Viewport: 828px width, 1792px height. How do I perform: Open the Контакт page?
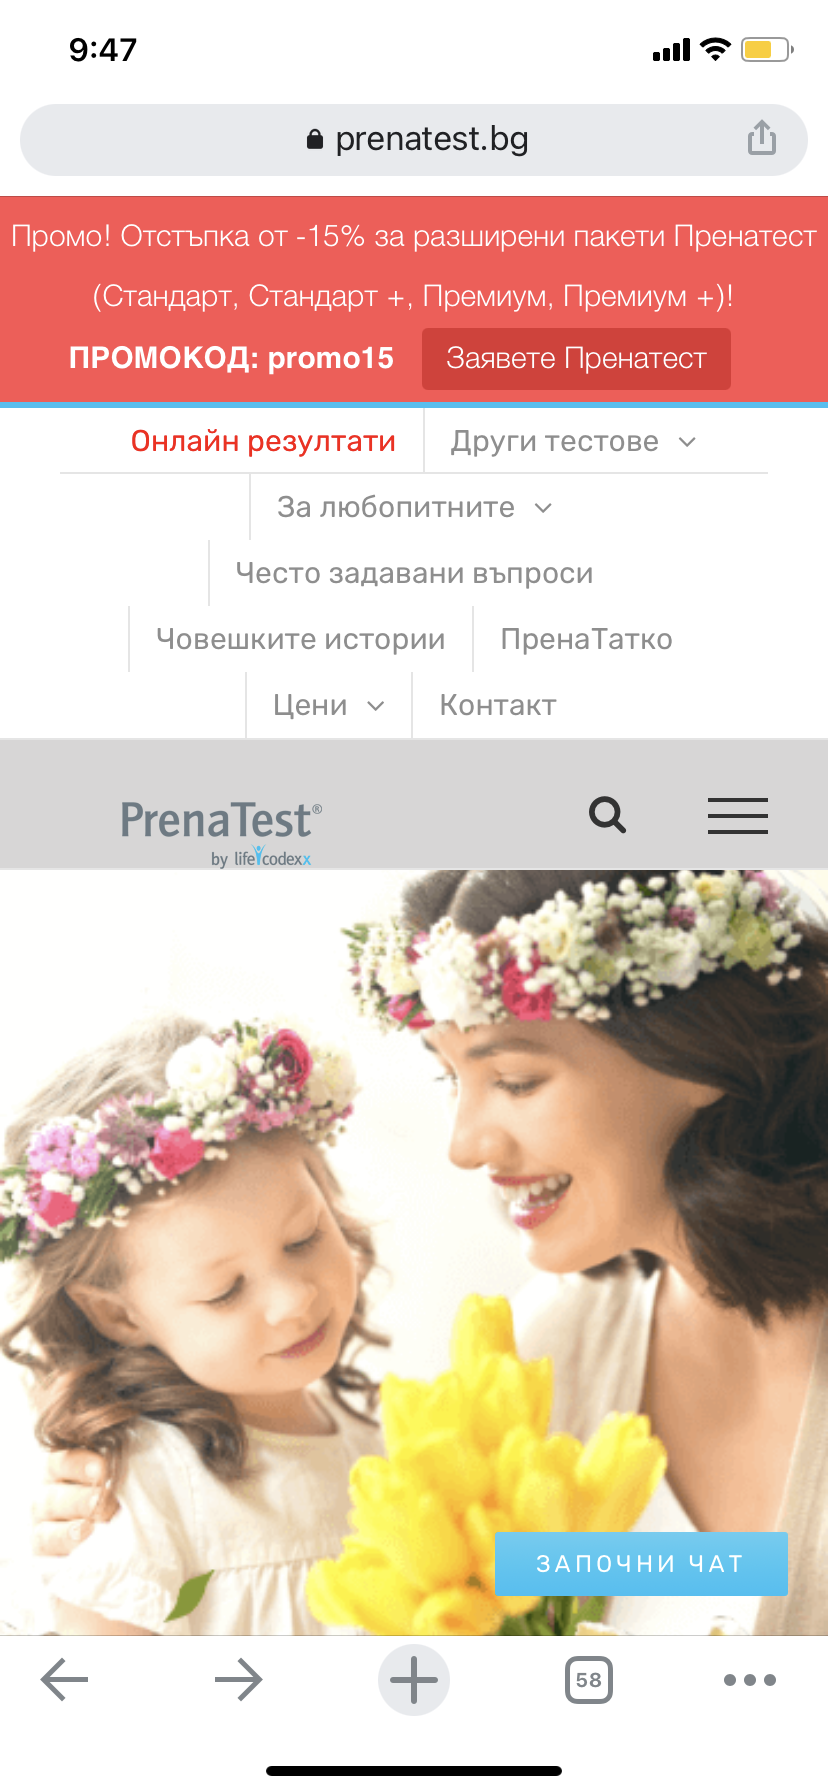click(x=498, y=705)
